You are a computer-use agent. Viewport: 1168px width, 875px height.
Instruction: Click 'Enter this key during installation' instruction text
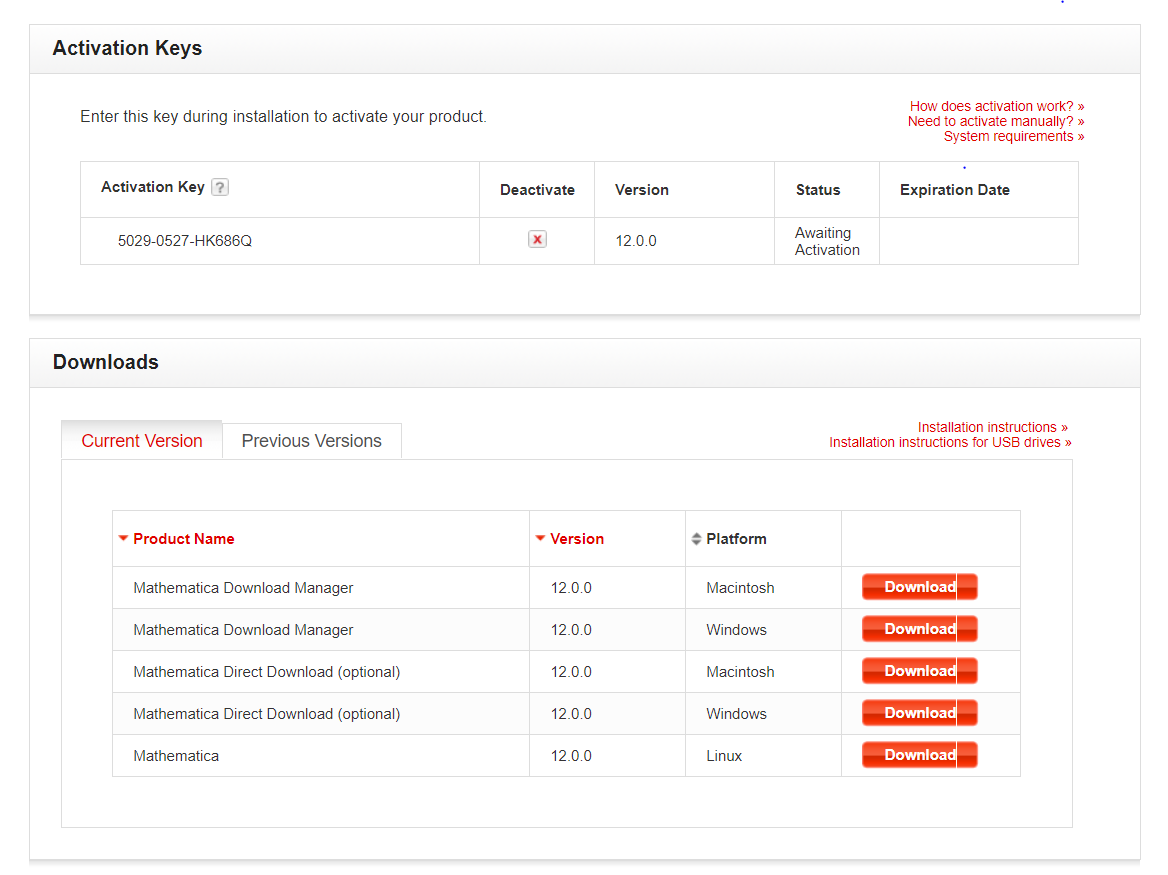click(283, 117)
